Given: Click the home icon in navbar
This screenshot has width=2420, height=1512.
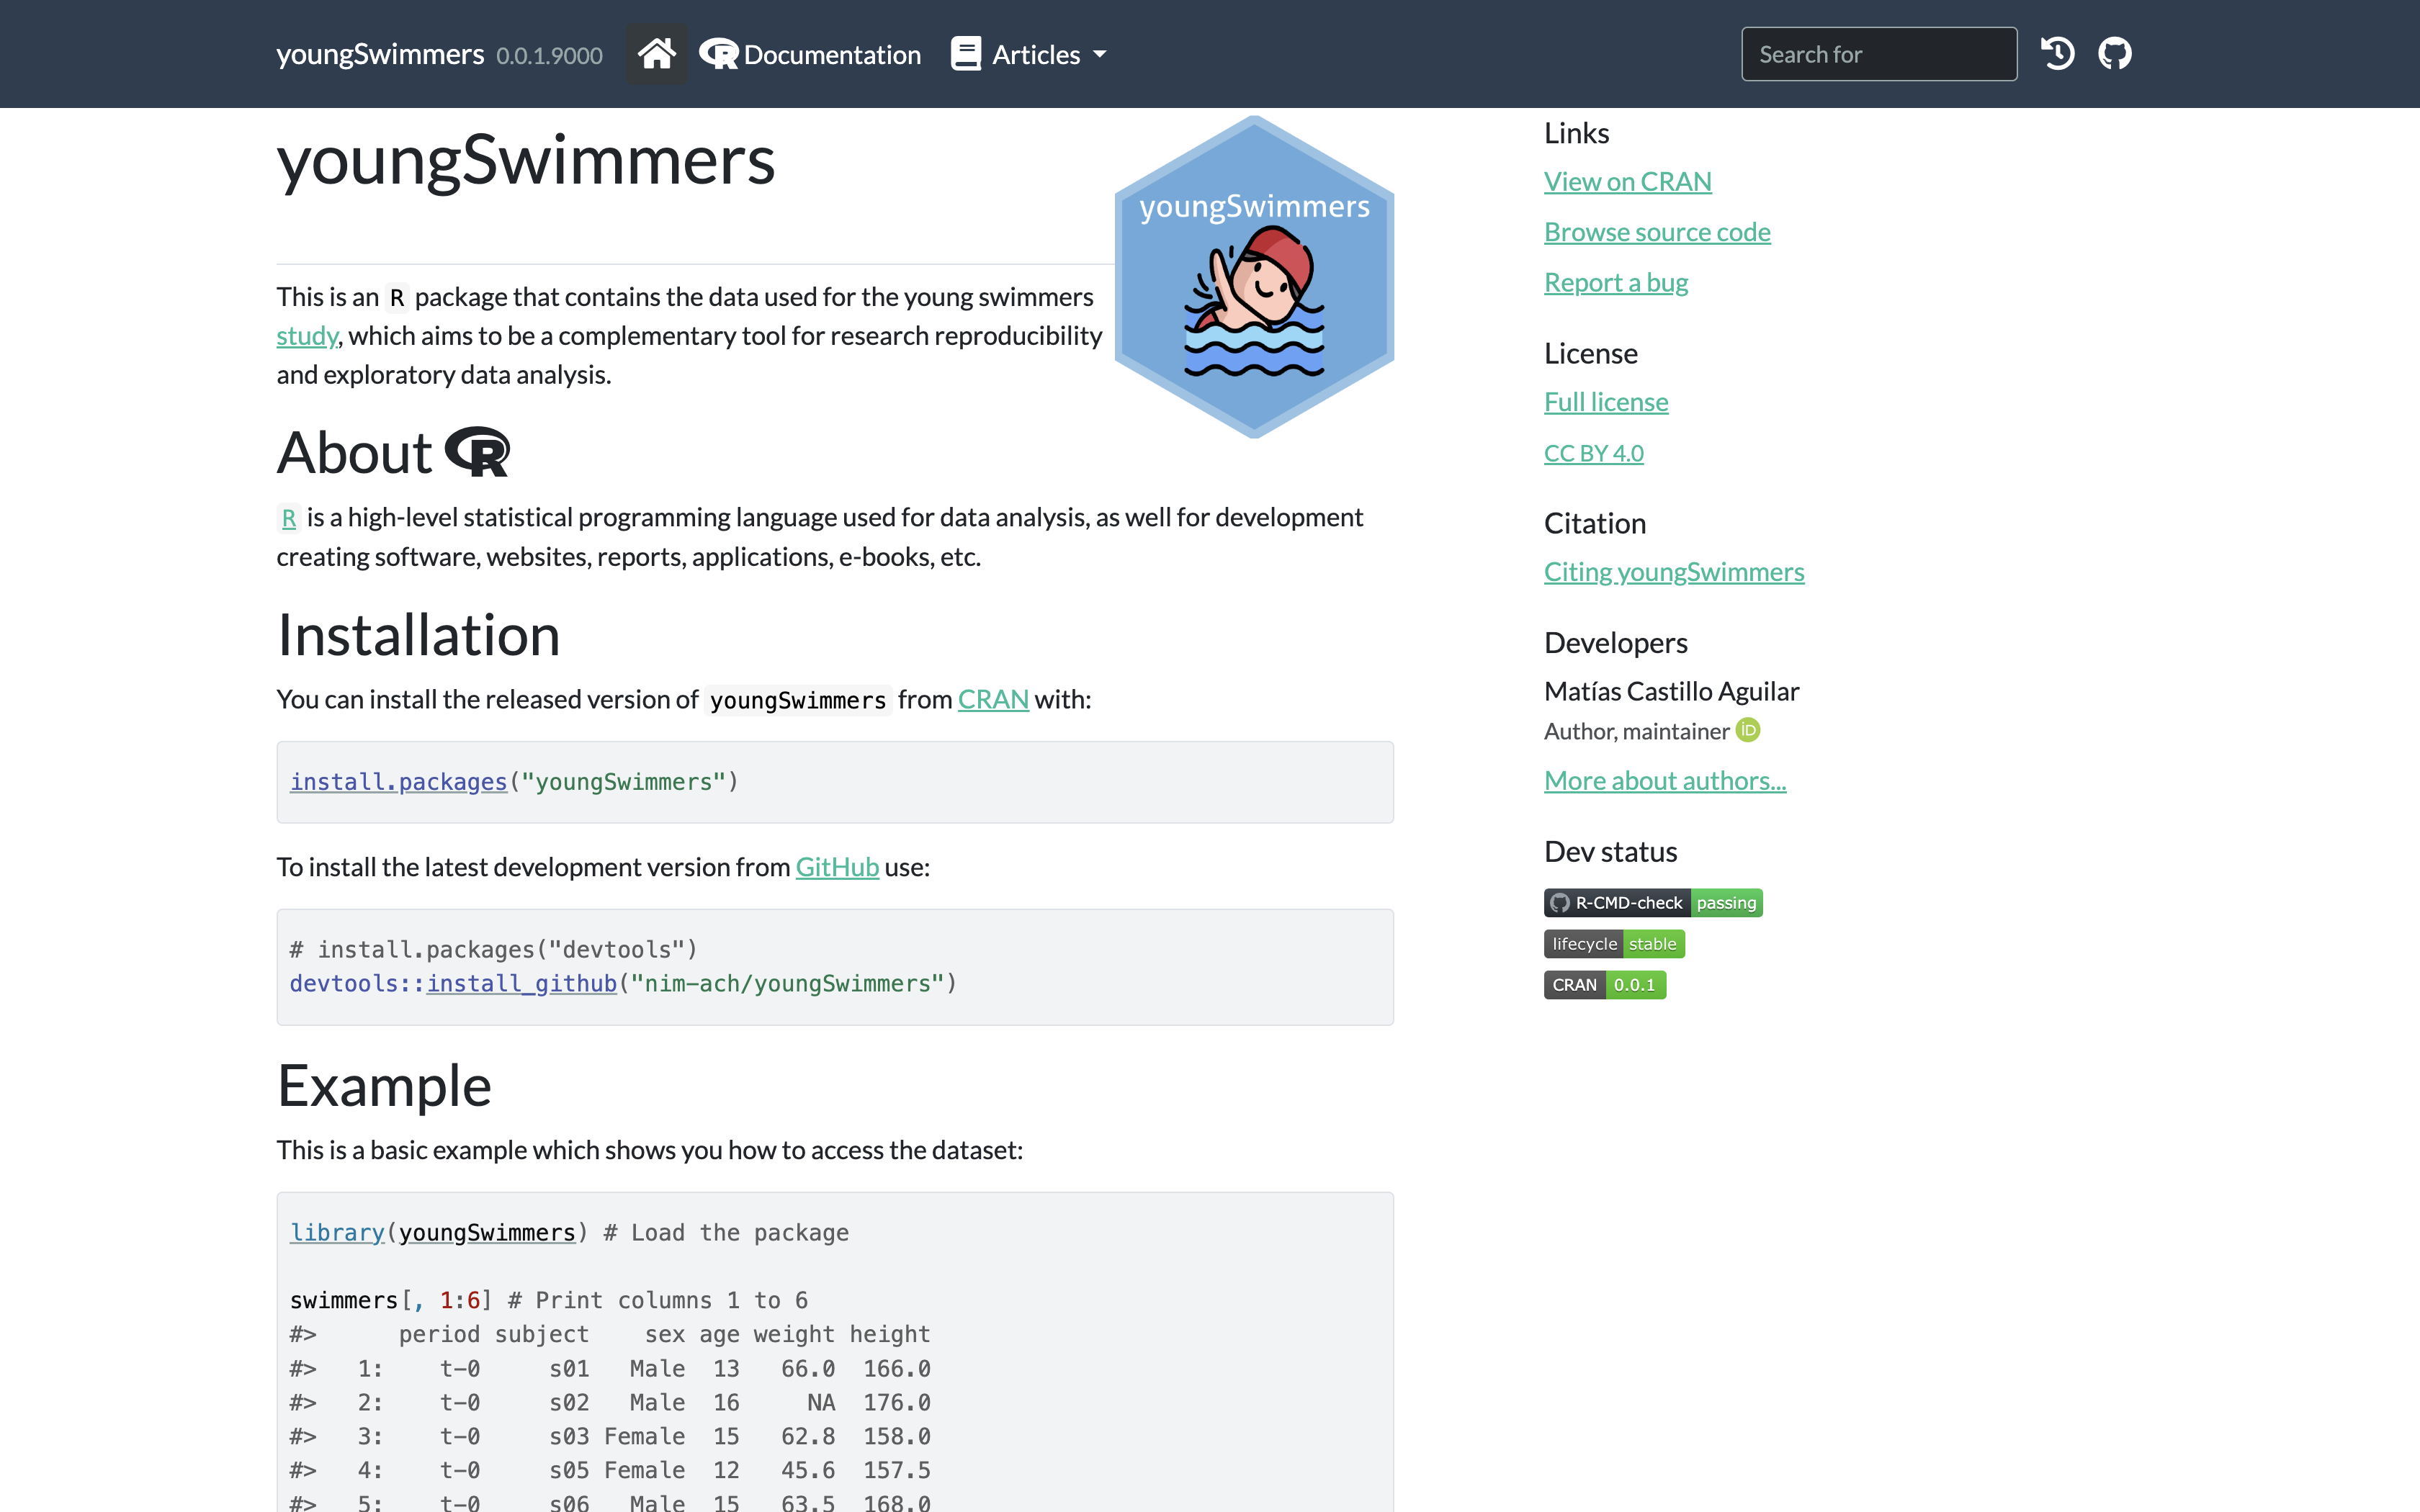Looking at the screenshot, I should [656, 54].
